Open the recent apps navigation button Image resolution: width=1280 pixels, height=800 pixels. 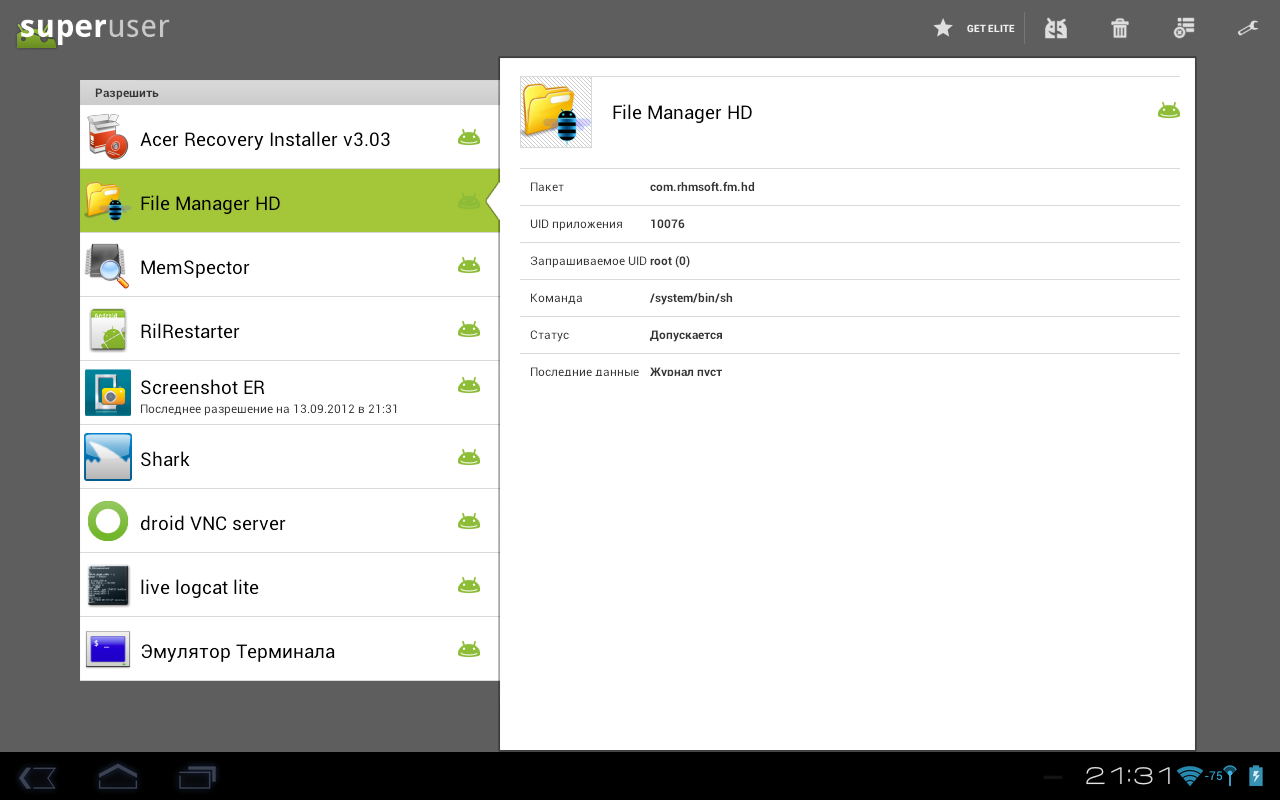[x=197, y=777]
